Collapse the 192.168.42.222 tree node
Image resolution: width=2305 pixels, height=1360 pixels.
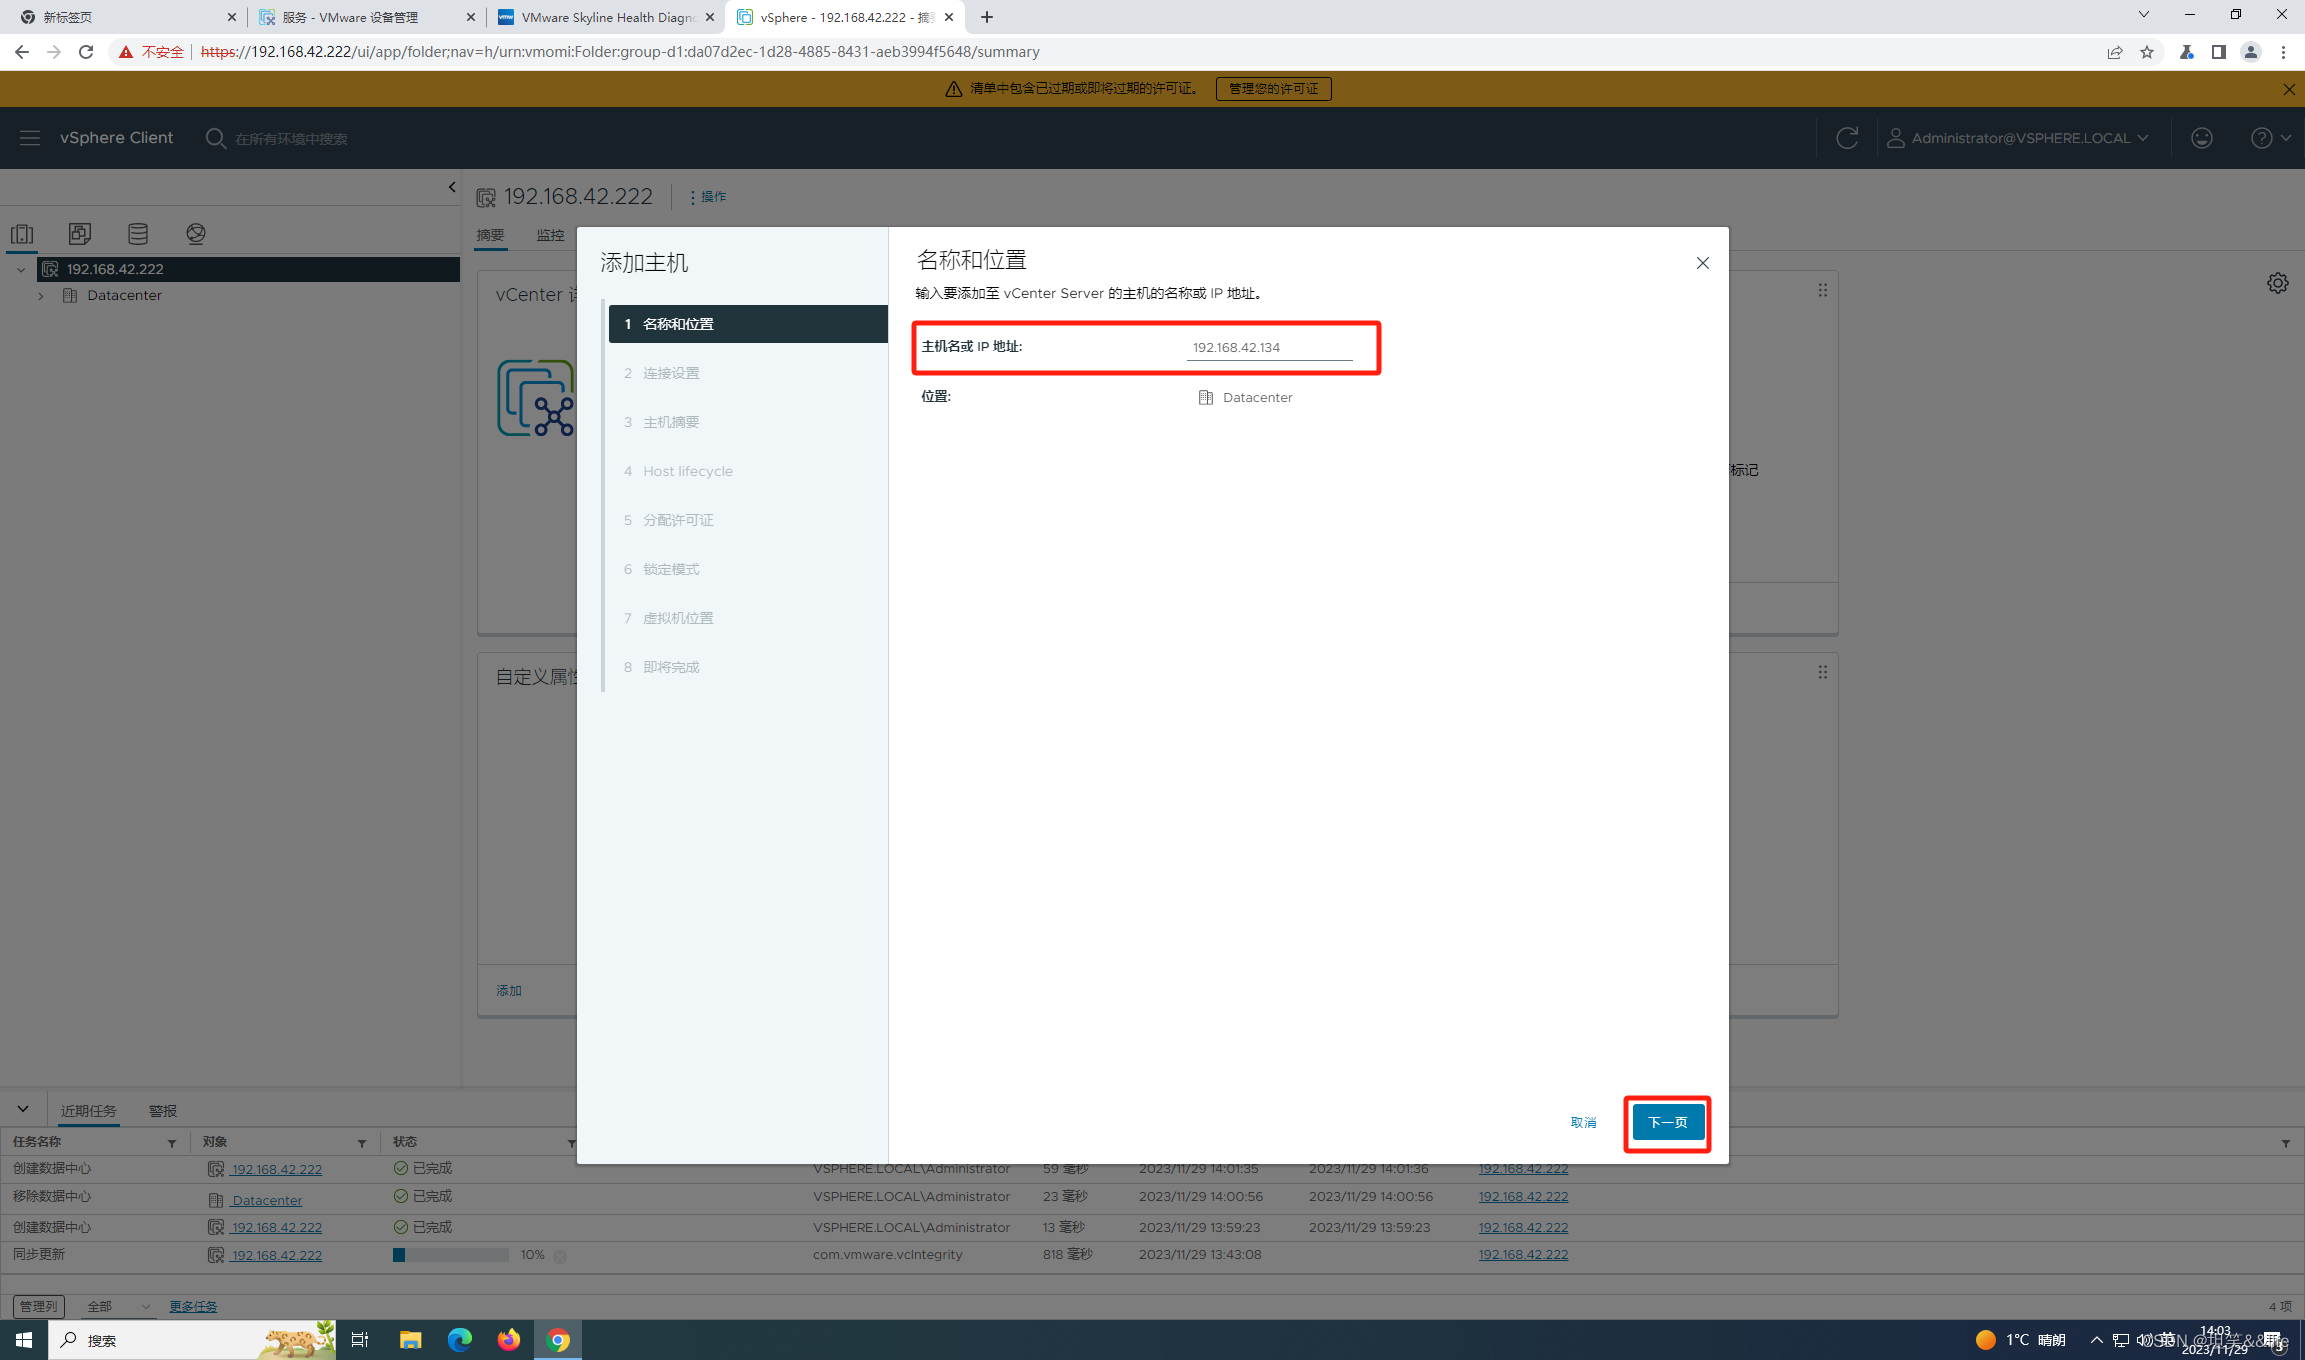pyautogui.click(x=21, y=269)
